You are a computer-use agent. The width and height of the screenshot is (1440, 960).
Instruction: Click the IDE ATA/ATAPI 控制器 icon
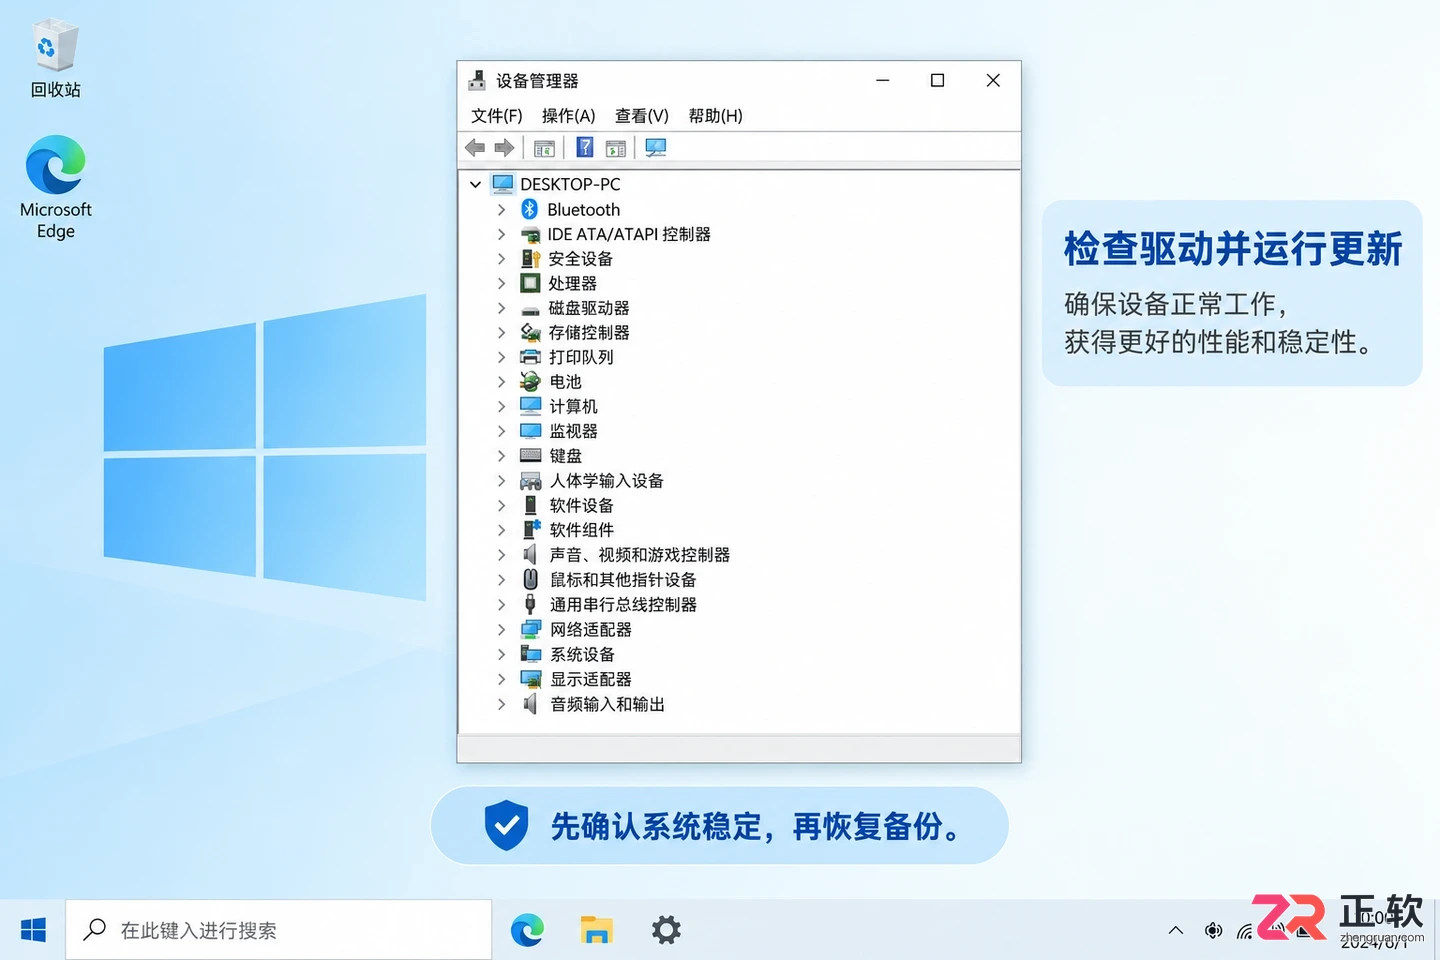tap(530, 234)
